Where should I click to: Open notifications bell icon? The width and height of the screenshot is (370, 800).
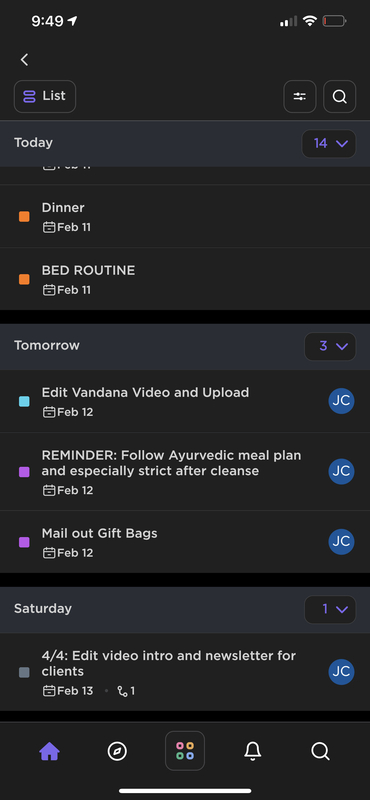[253, 751]
